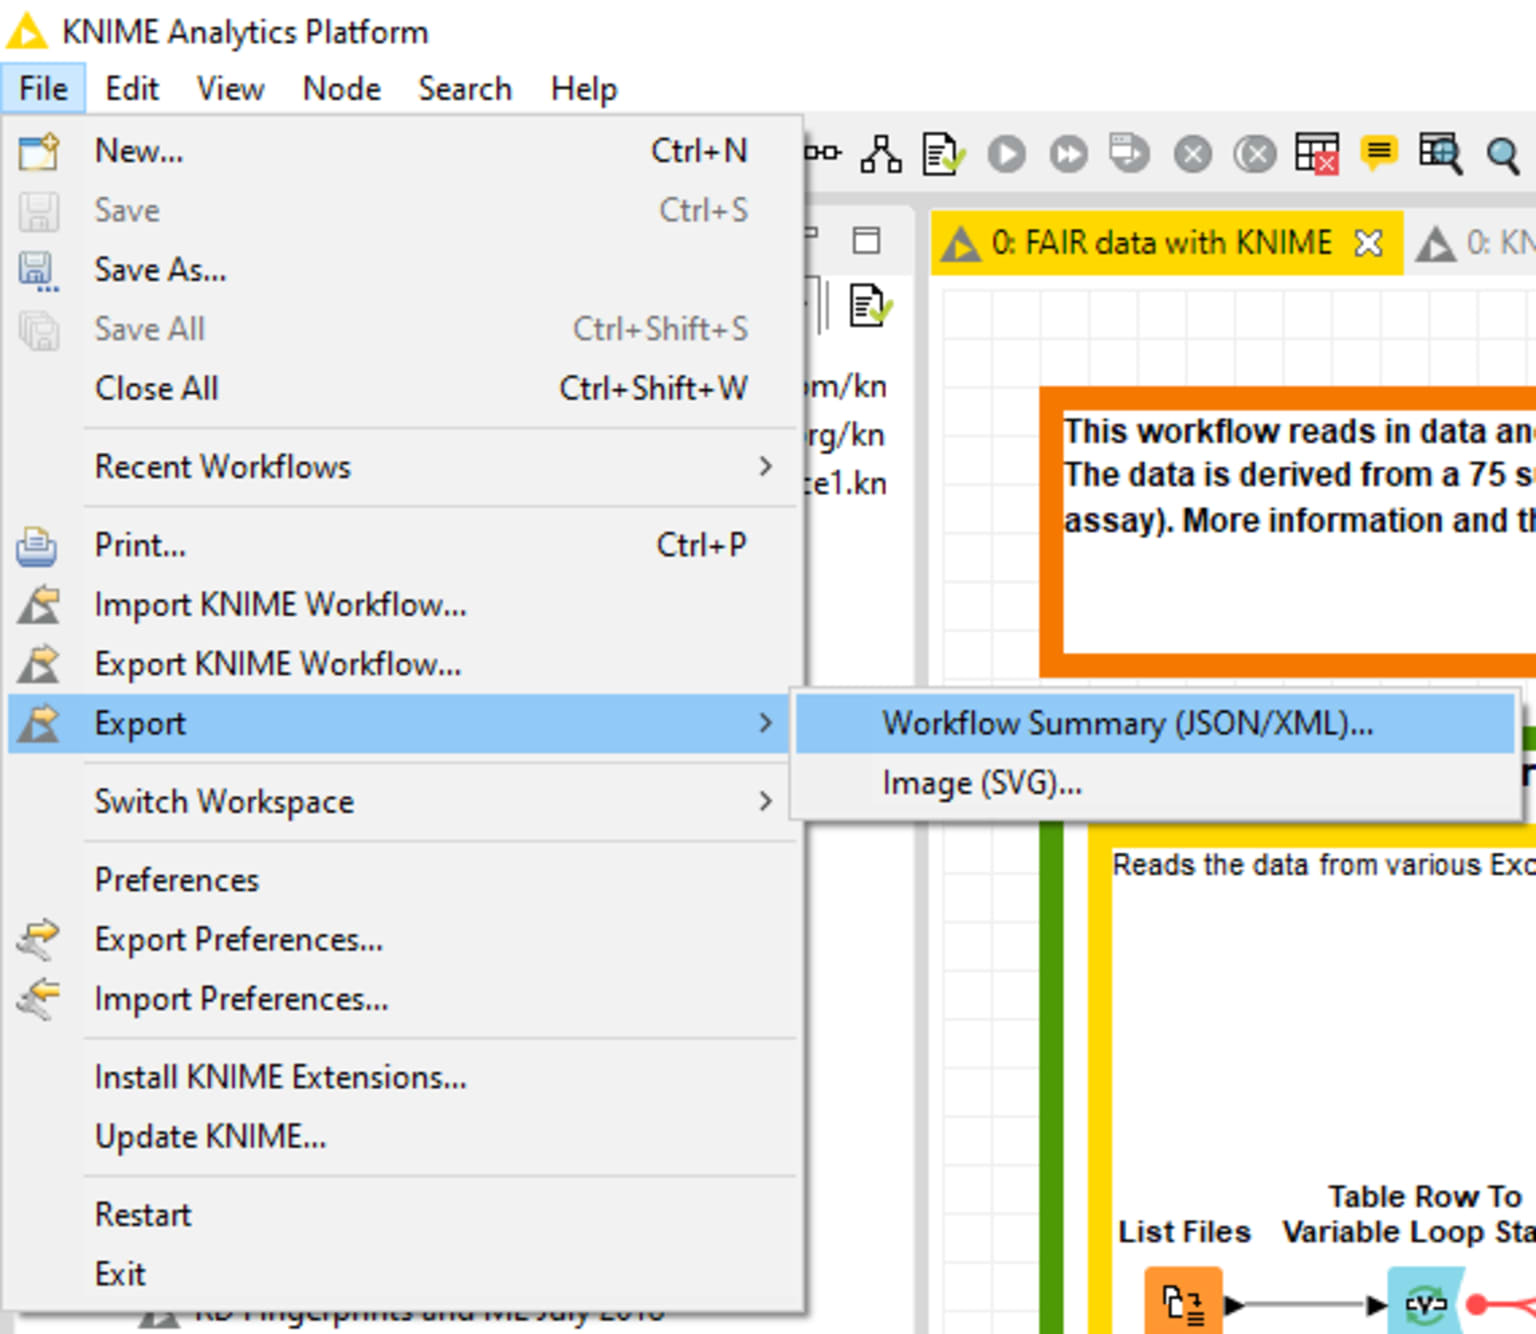The width and height of the screenshot is (1536, 1334).
Task: Choose Close All in the menu
Action: tap(404, 388)
